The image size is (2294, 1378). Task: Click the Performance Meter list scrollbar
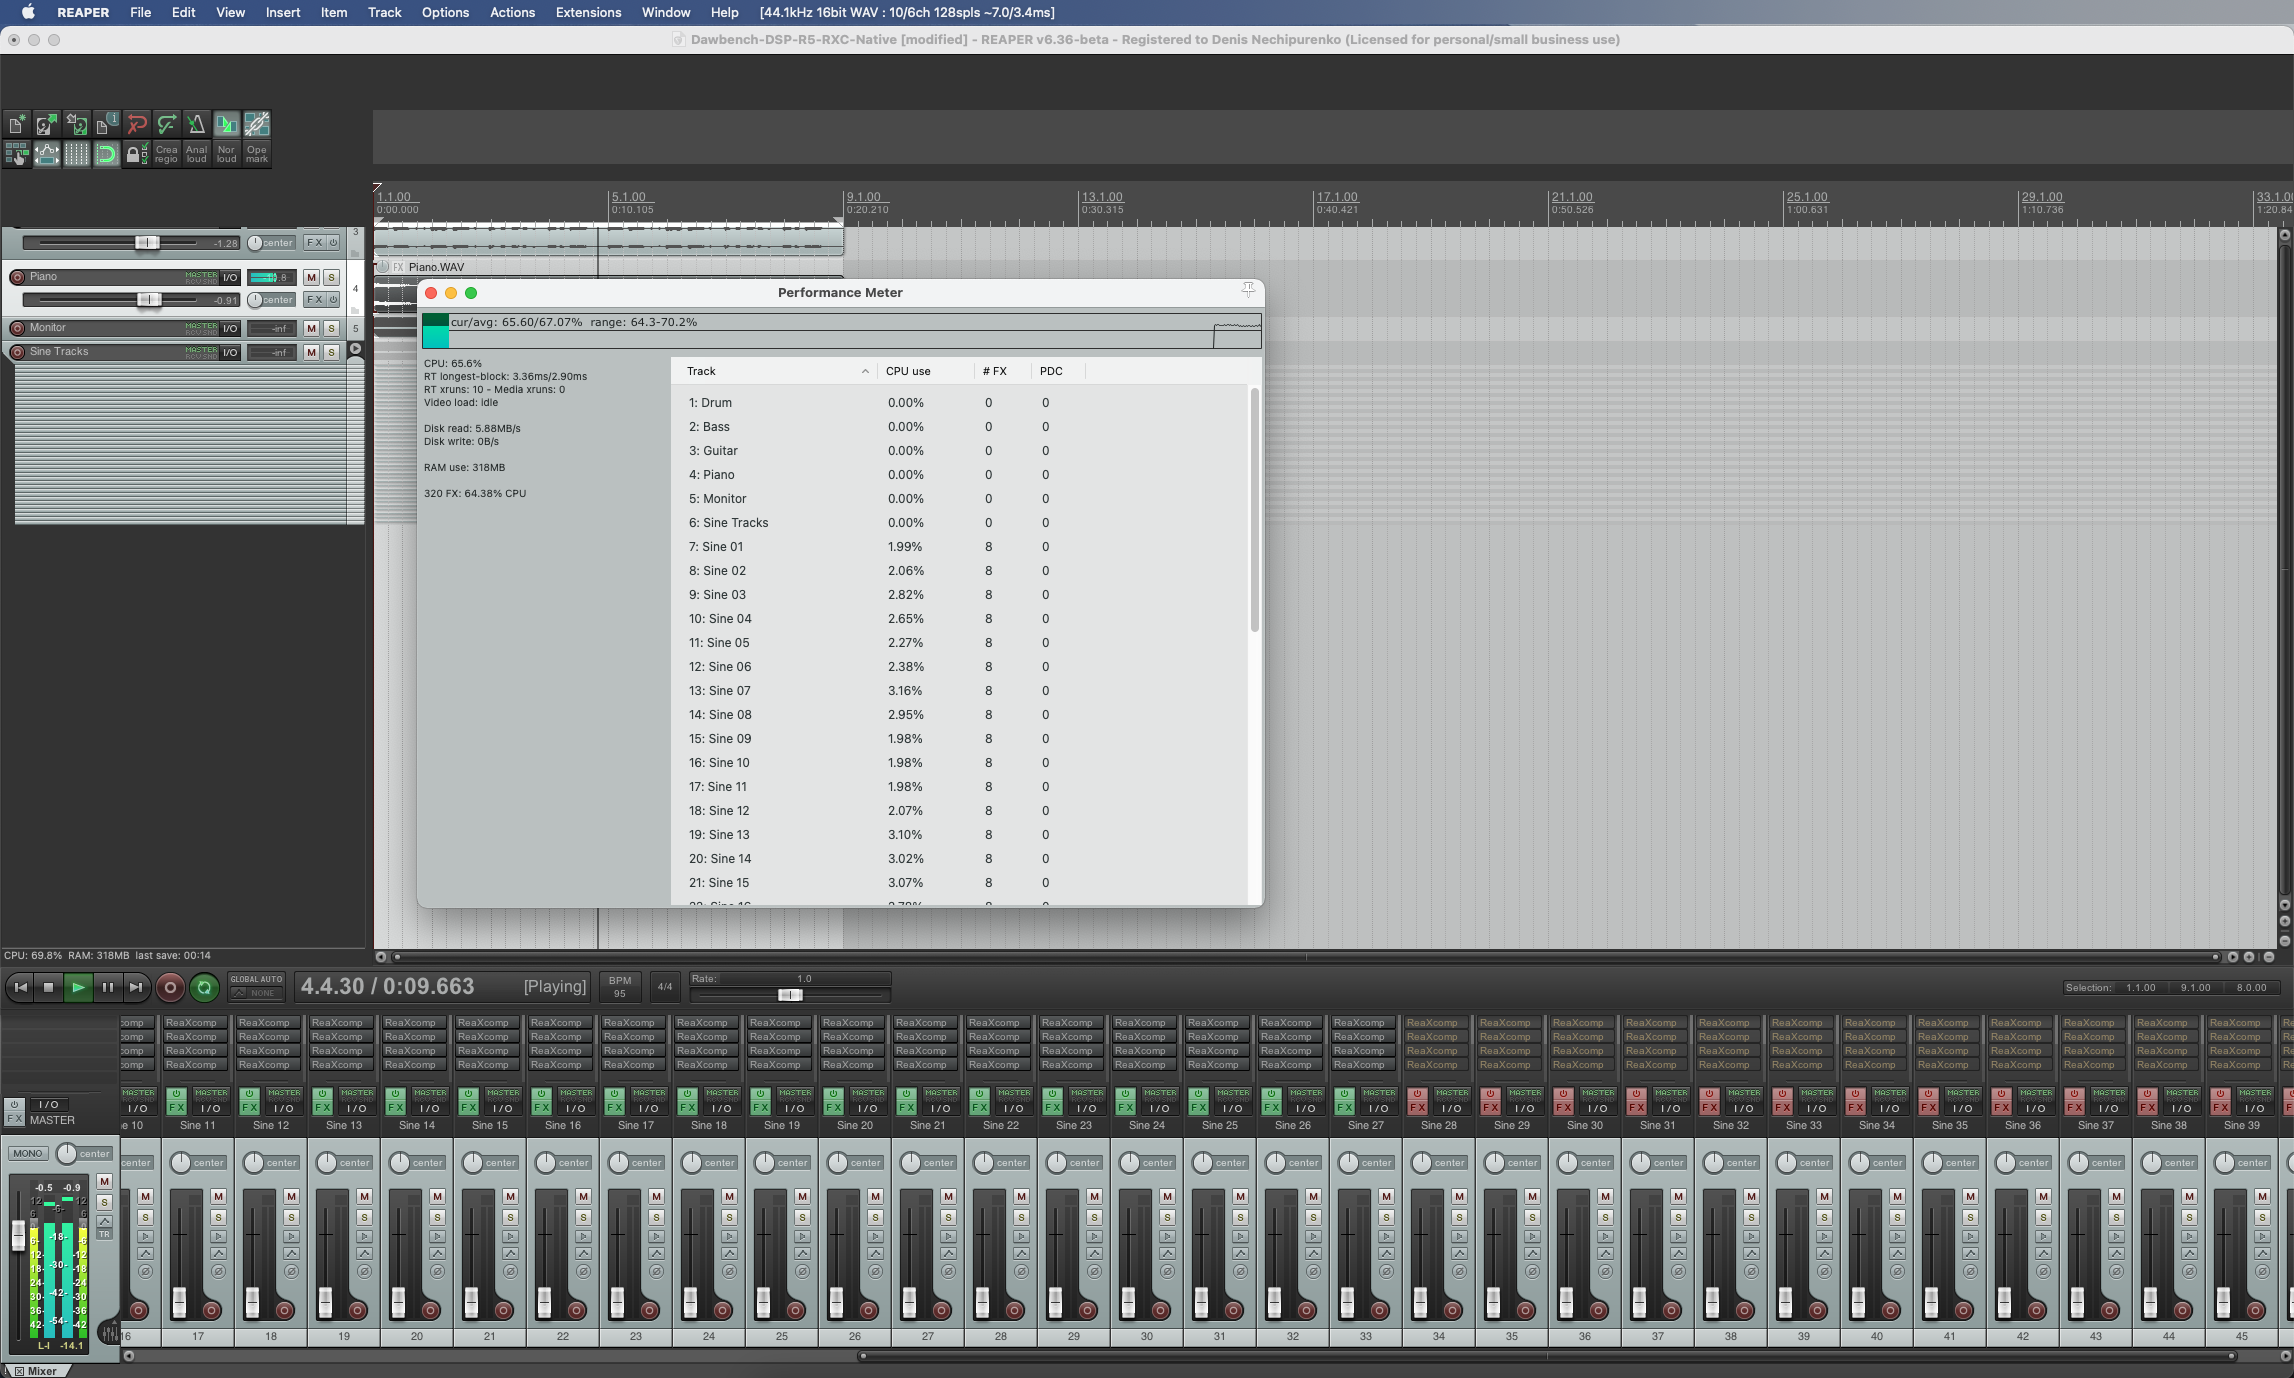coord(1254,510)
